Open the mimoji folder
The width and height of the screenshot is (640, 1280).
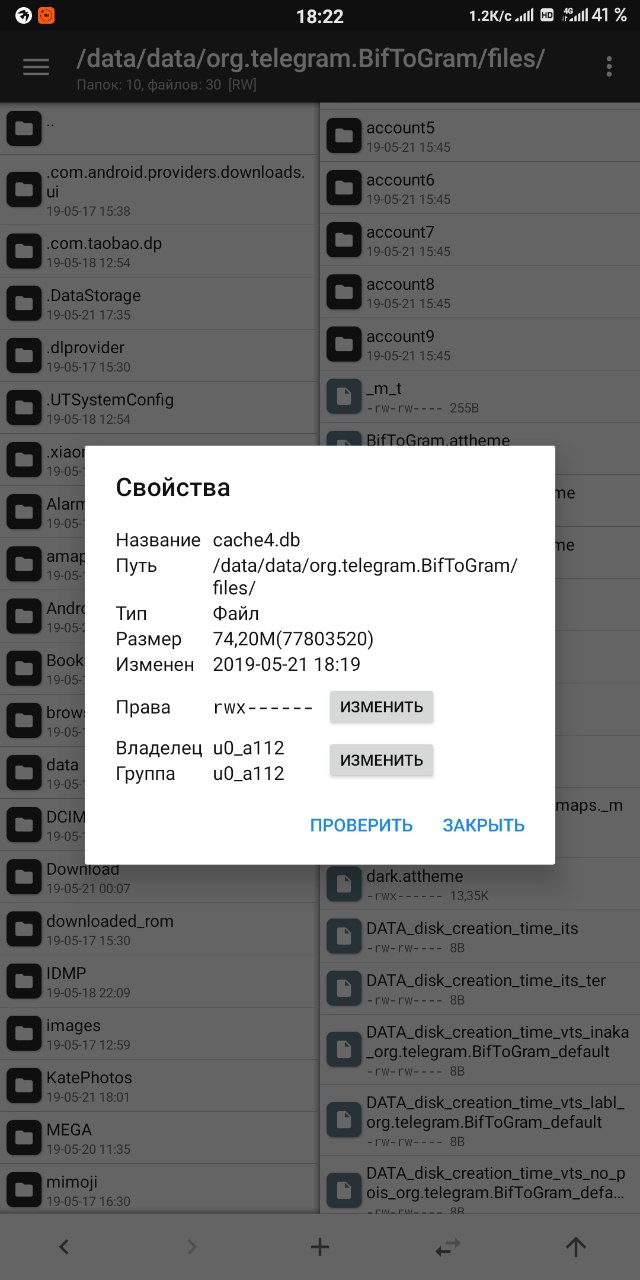[x=160, y=1189]
